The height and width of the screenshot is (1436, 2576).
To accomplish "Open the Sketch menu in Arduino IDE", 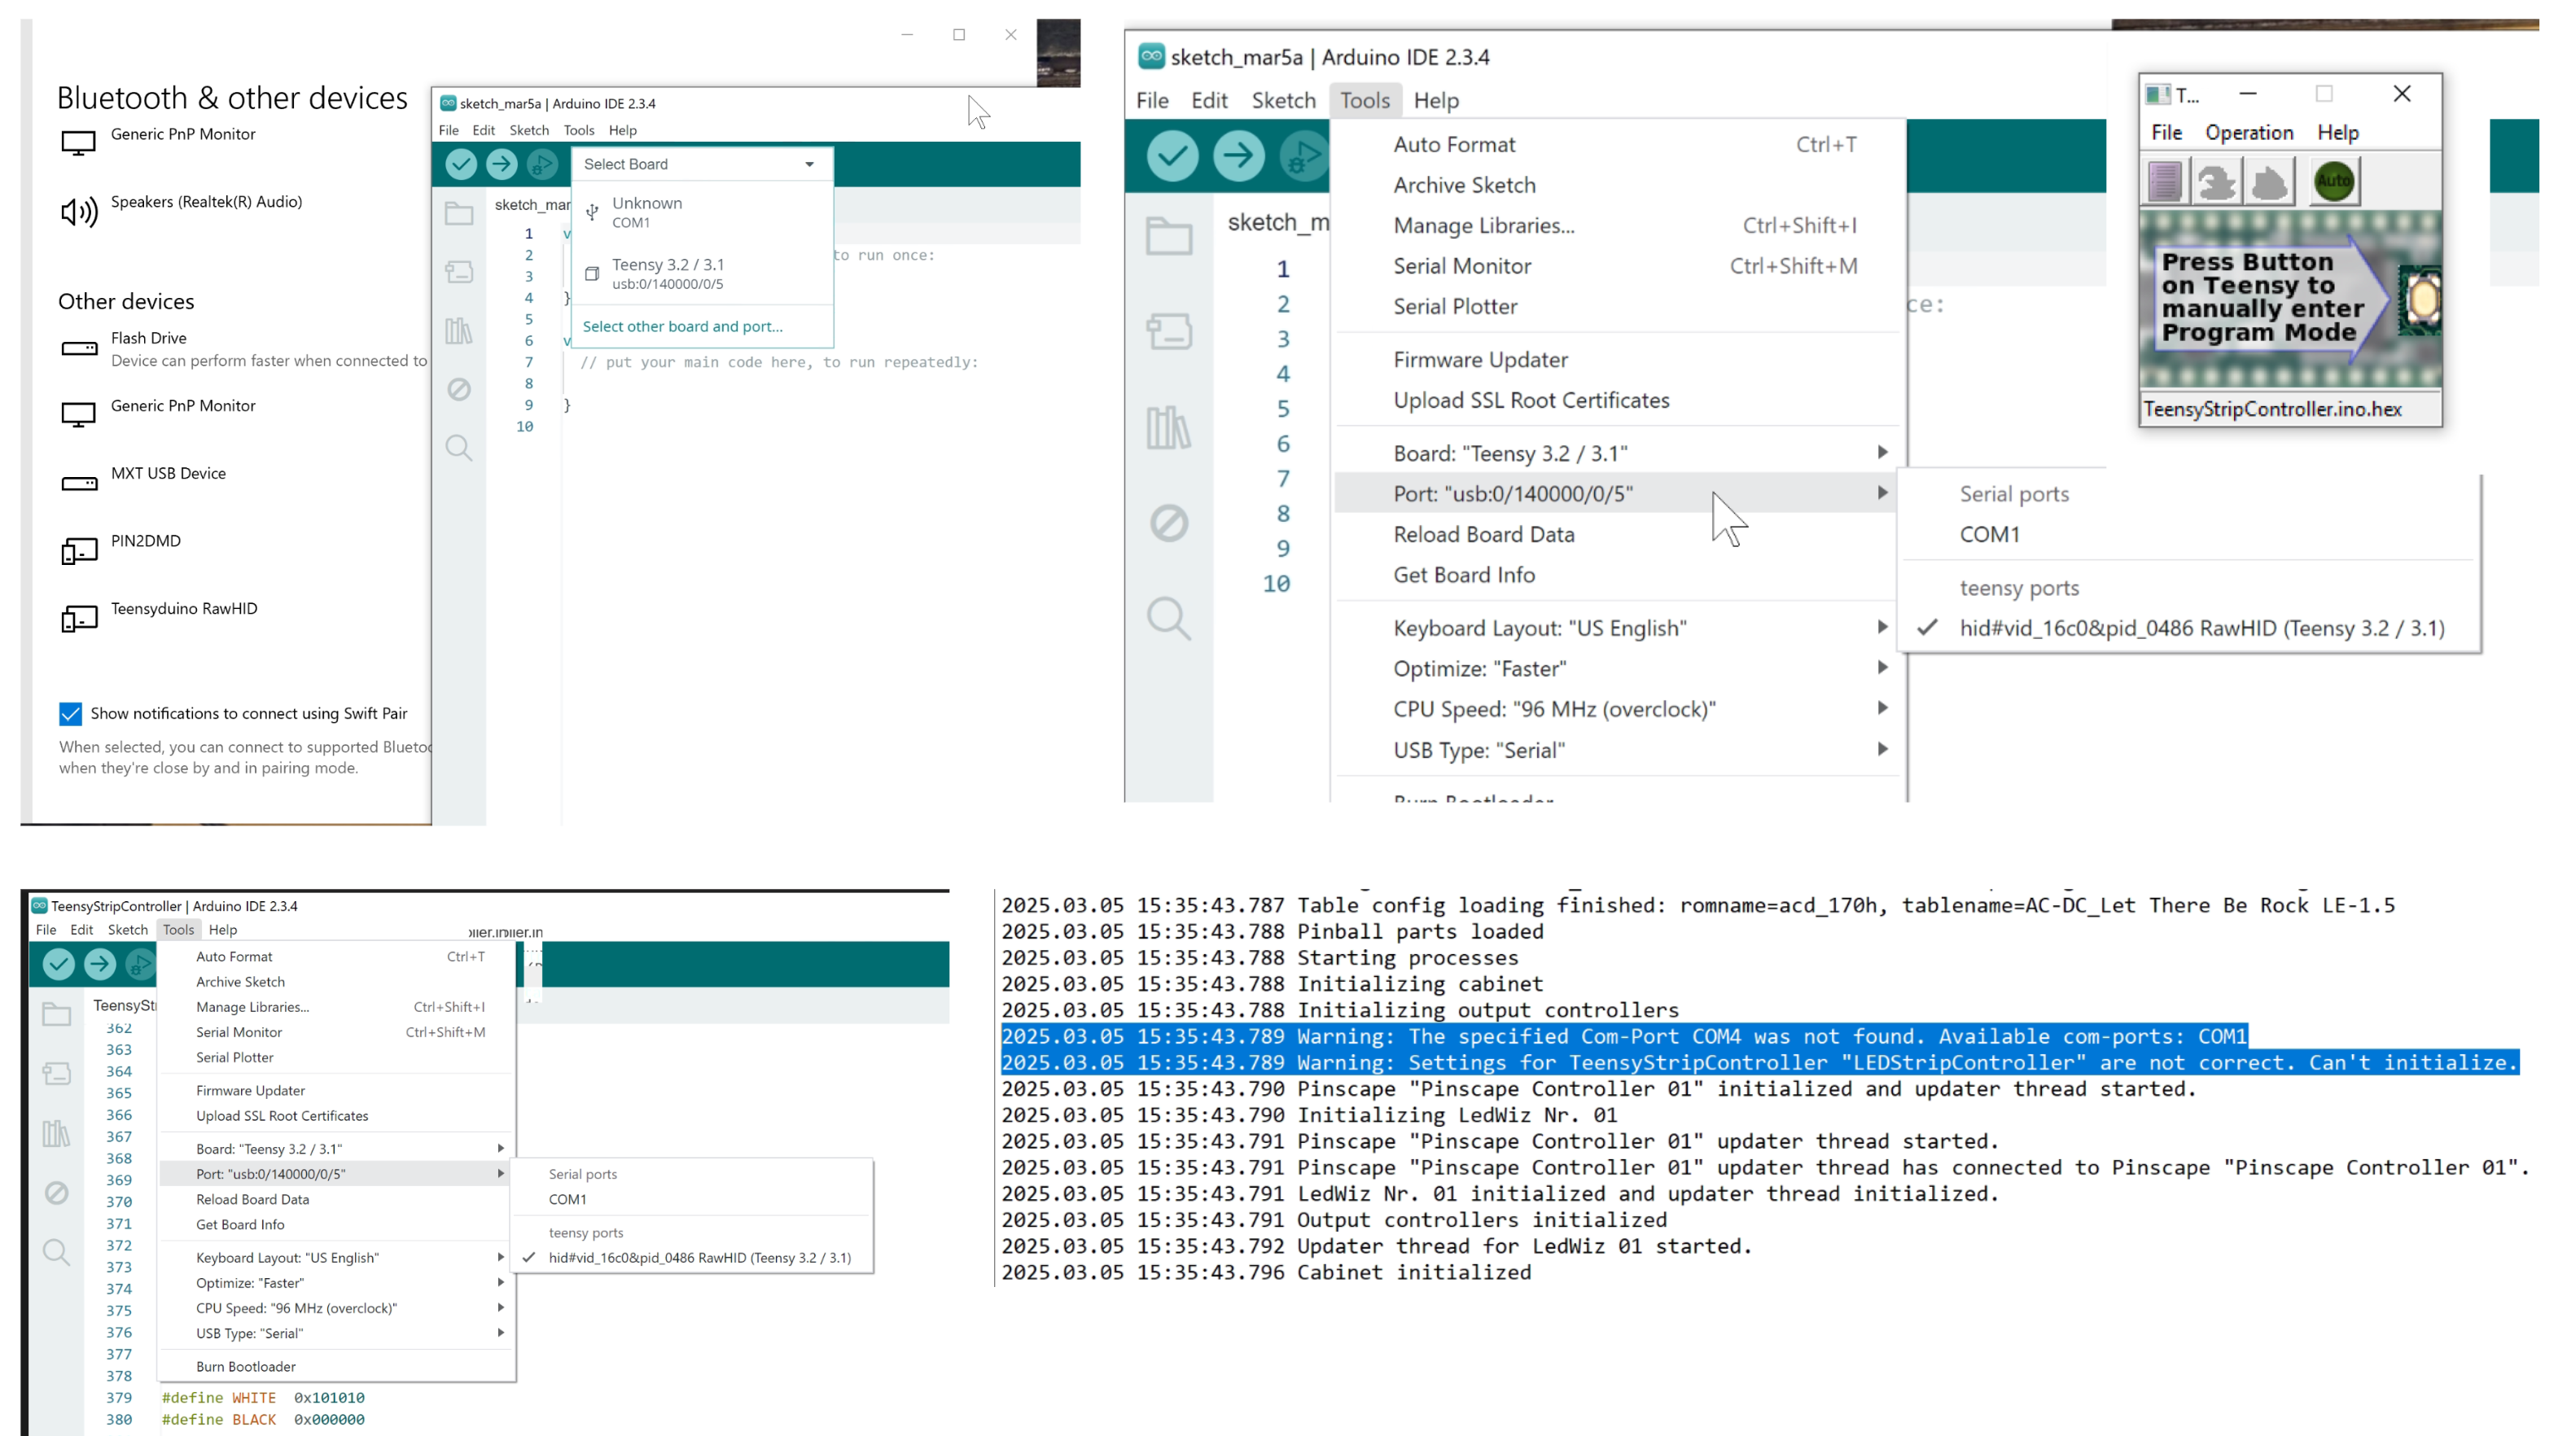I will (x=1283, y=100).
